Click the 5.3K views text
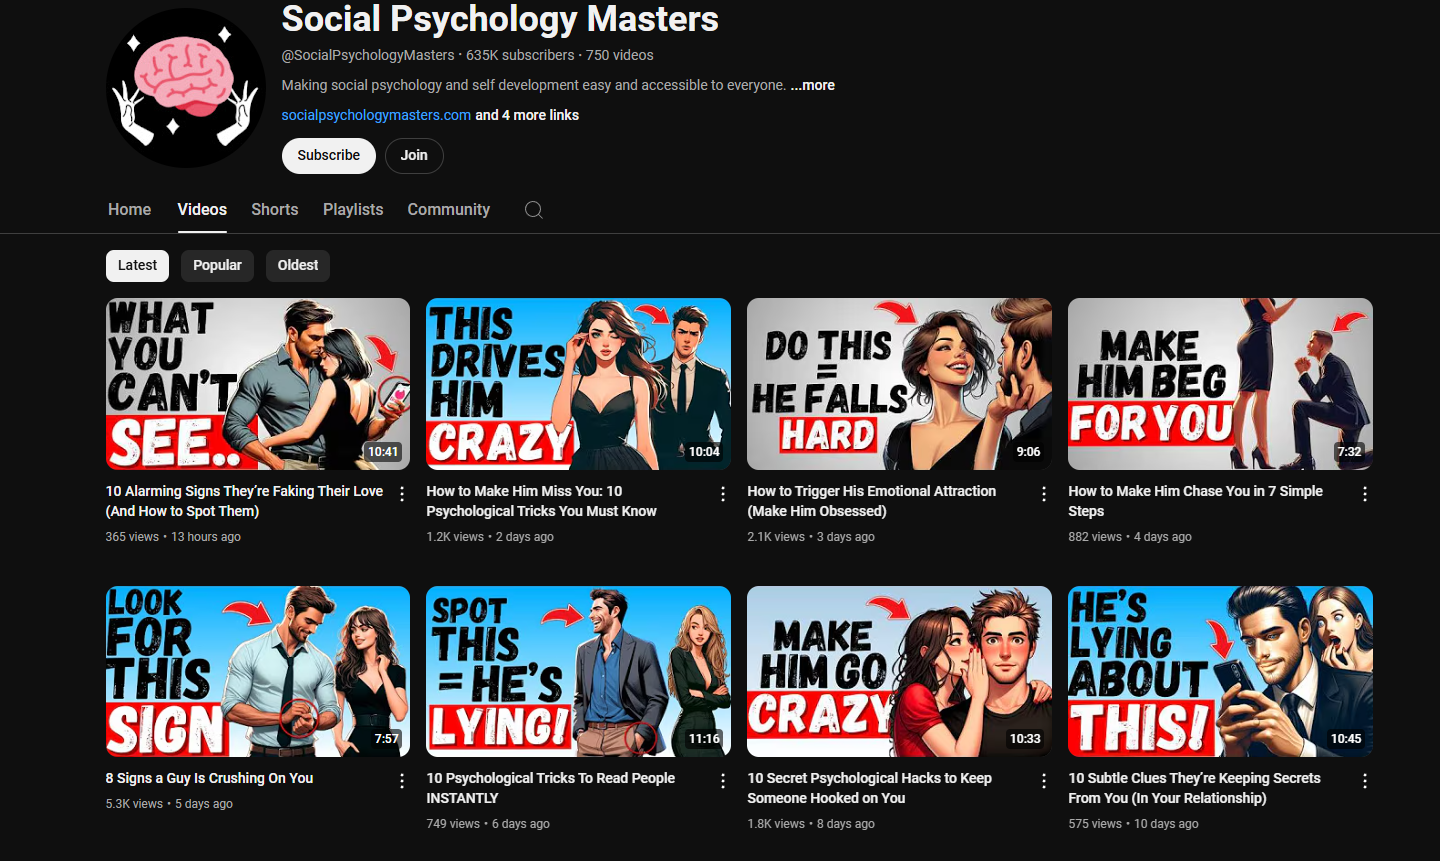The width and height of the screenshot is (1440, 861). [134, 804]
